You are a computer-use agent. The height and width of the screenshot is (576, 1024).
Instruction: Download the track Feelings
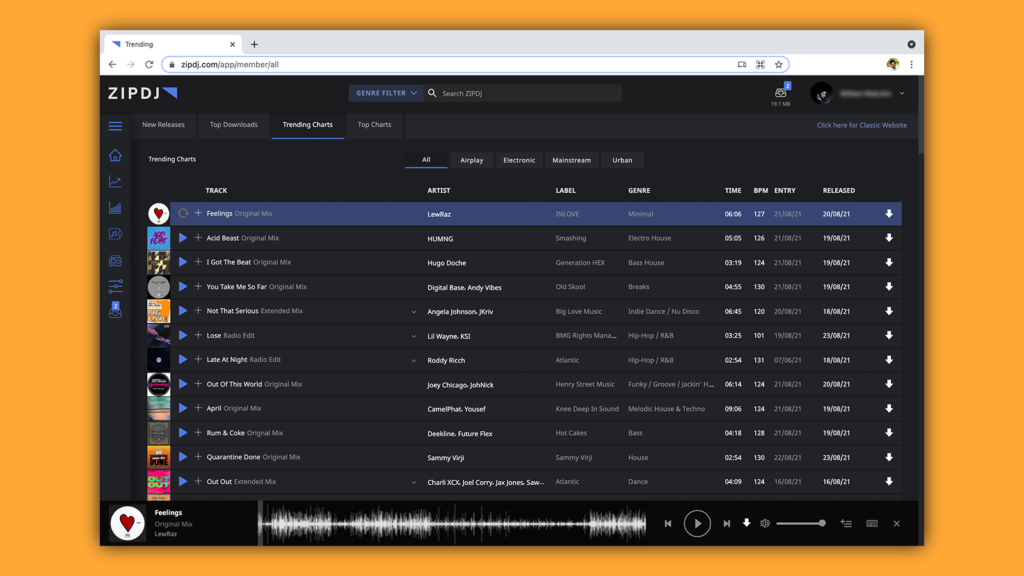889,214
